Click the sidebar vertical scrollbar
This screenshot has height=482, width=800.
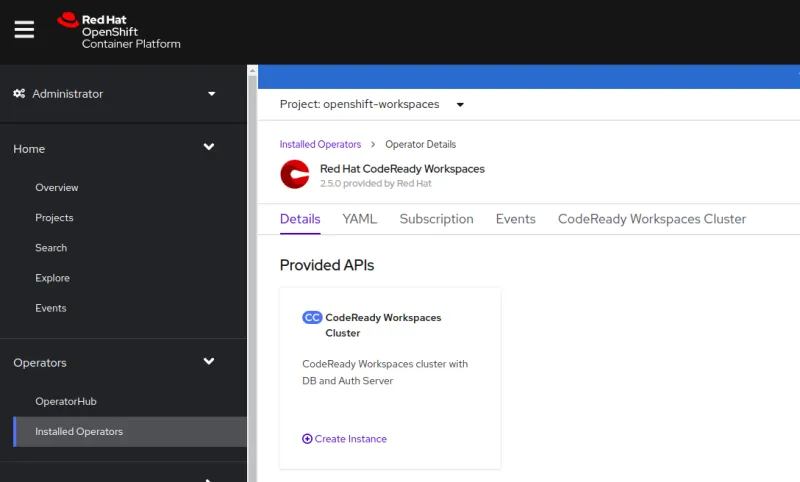[252, 270]
